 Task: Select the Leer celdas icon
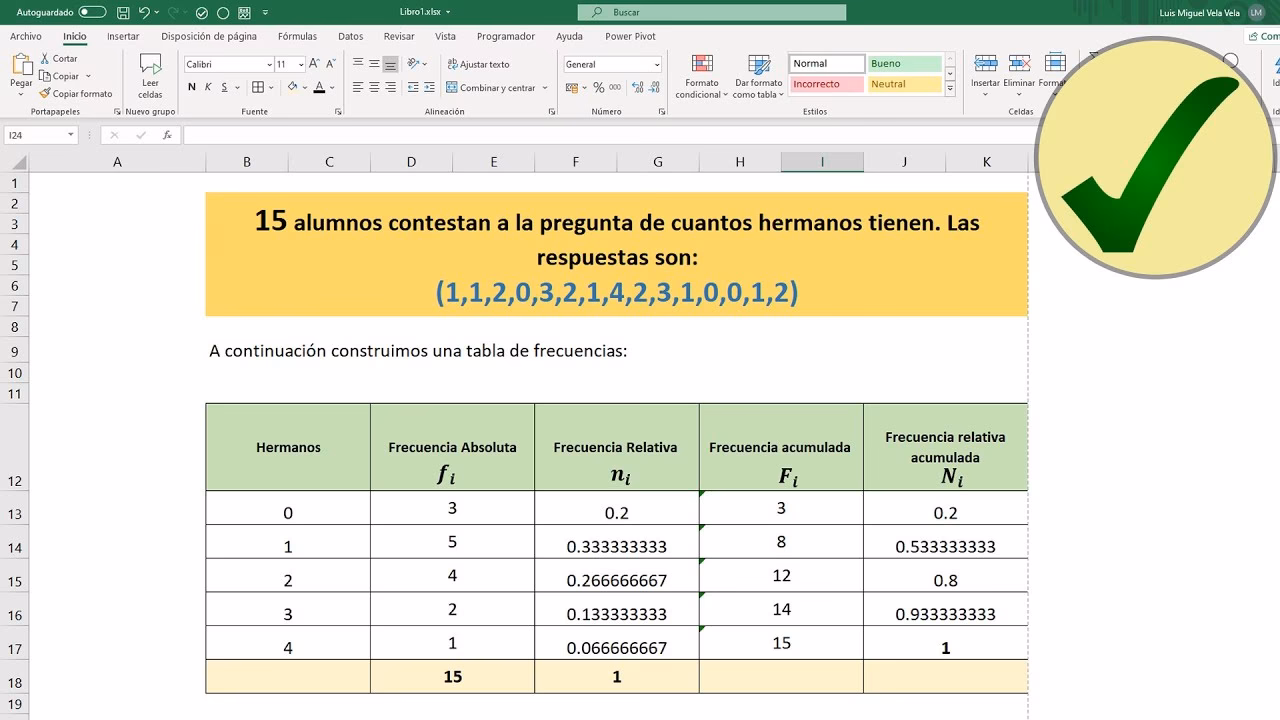(150, 75)
